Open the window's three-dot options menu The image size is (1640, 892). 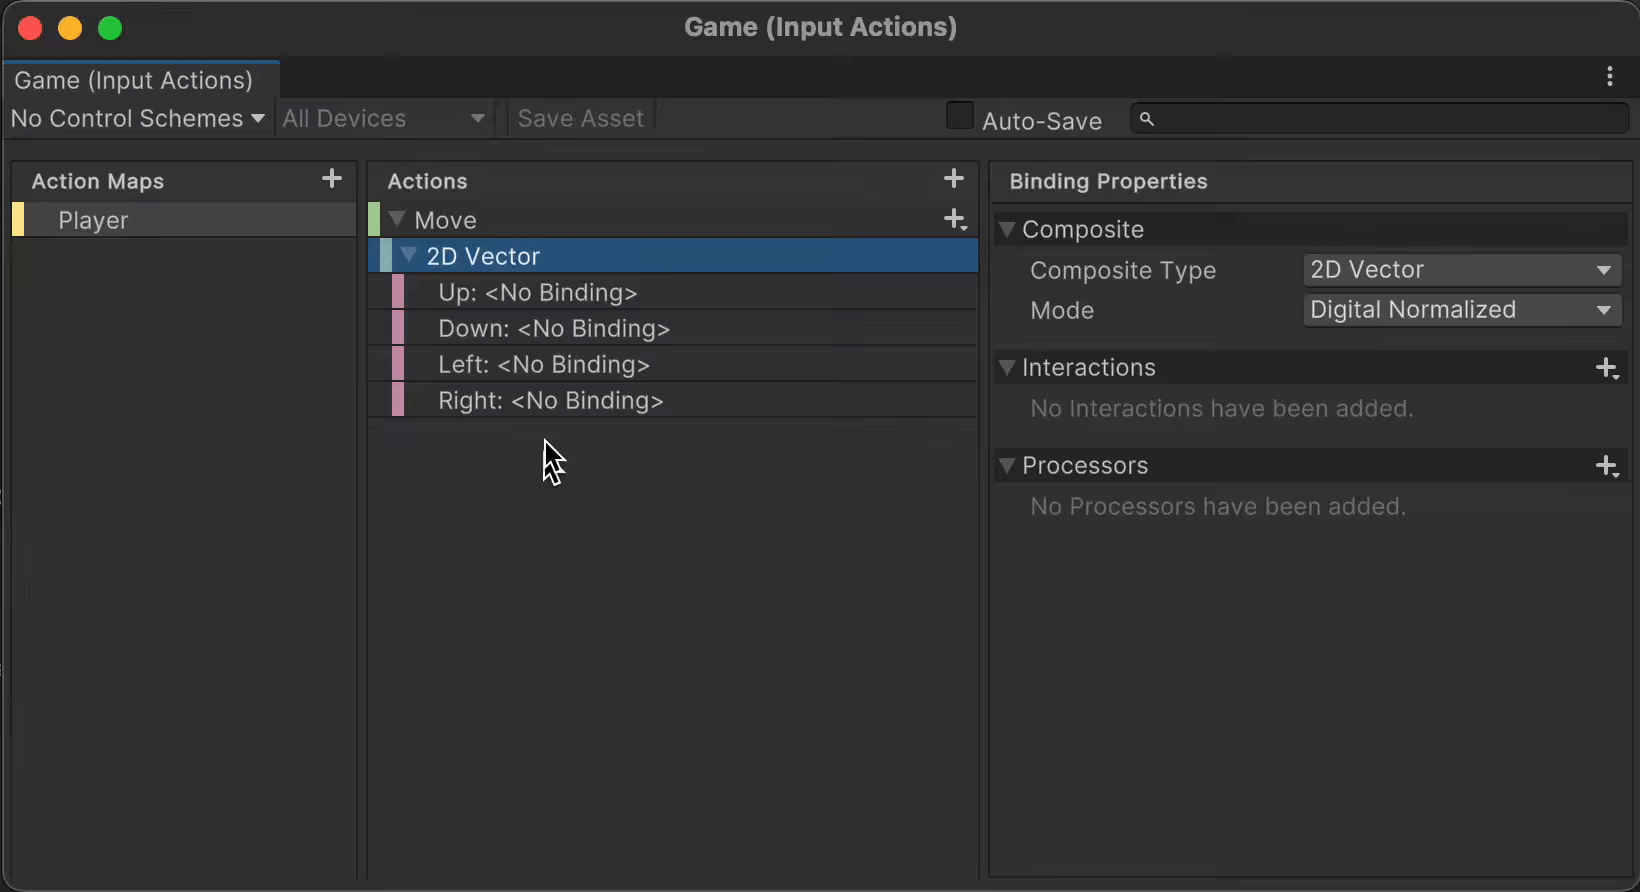[x=1610, y=77]
